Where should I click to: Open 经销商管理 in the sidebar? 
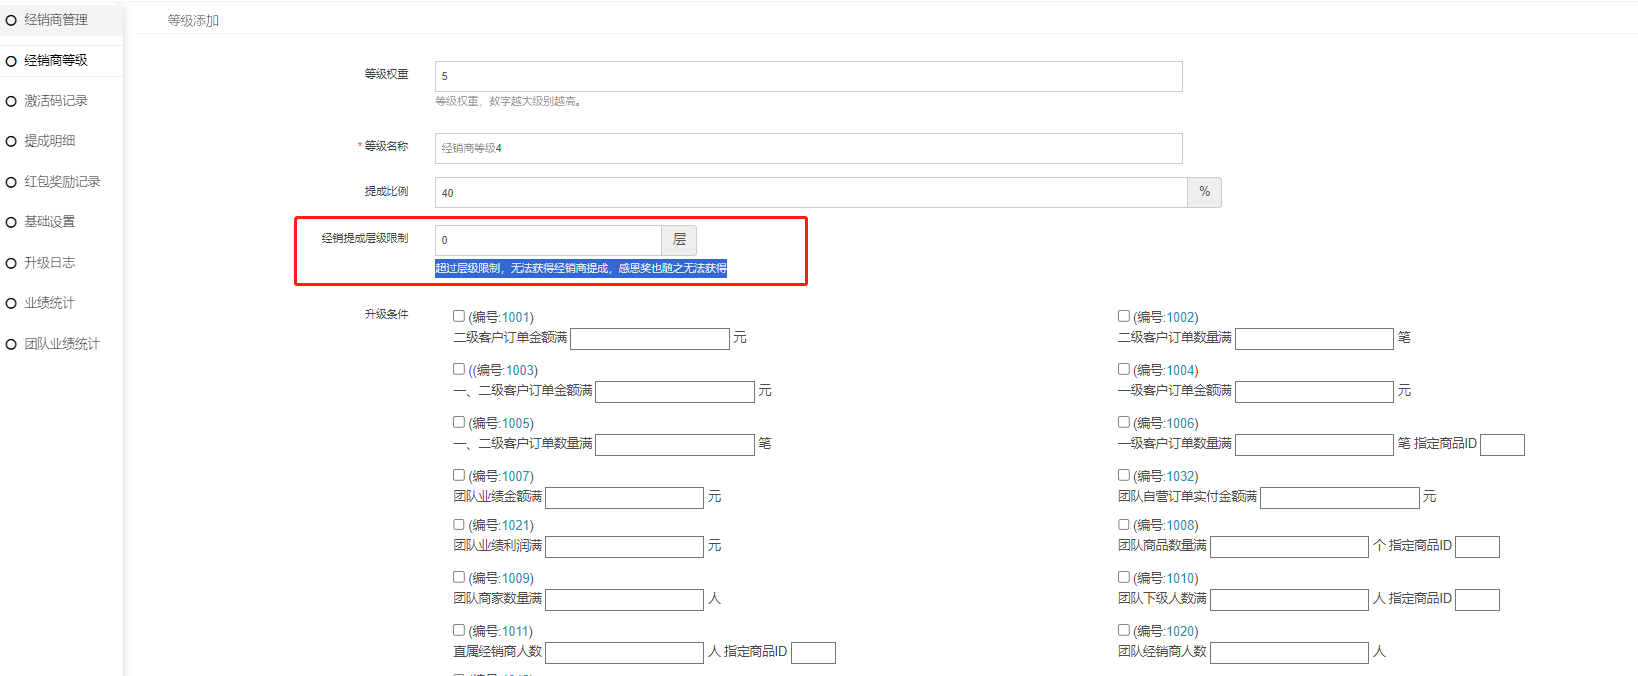tap(55, 20)
